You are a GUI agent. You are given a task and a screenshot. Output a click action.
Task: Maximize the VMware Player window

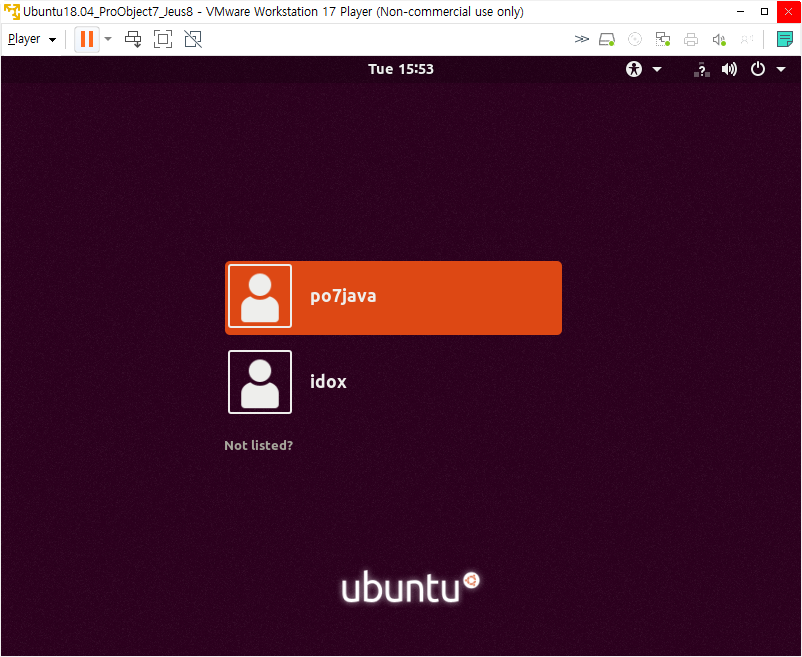pos(765,11)
